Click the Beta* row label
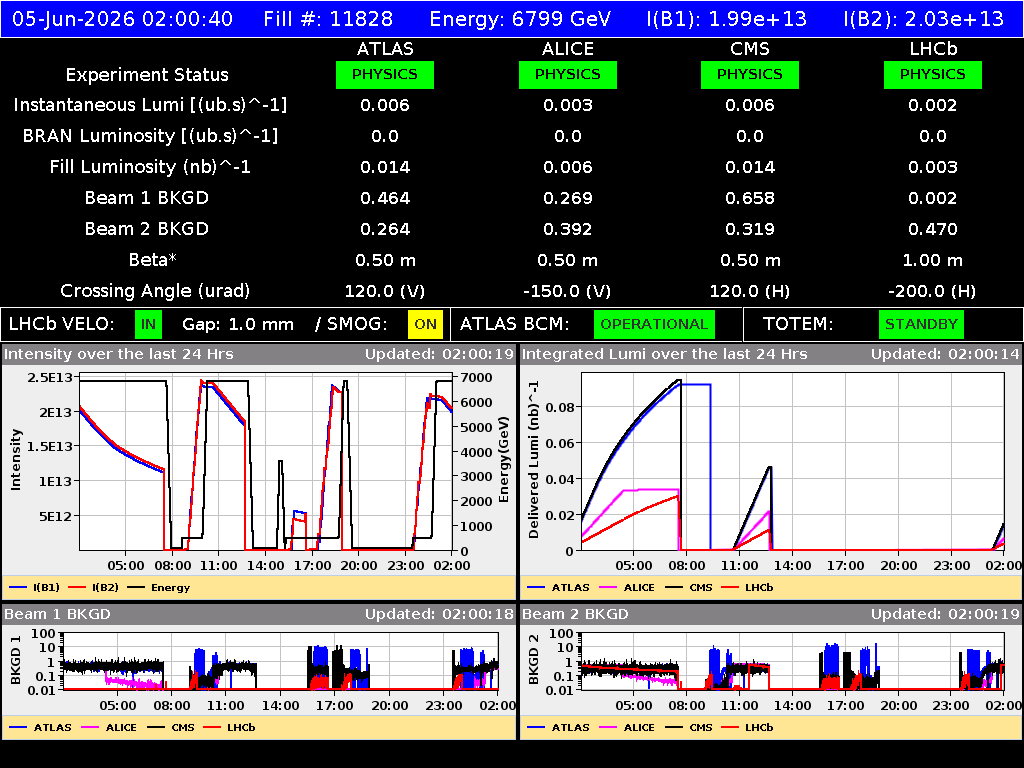The width and height of the screenshot is (1024, 768). [153, 260]
